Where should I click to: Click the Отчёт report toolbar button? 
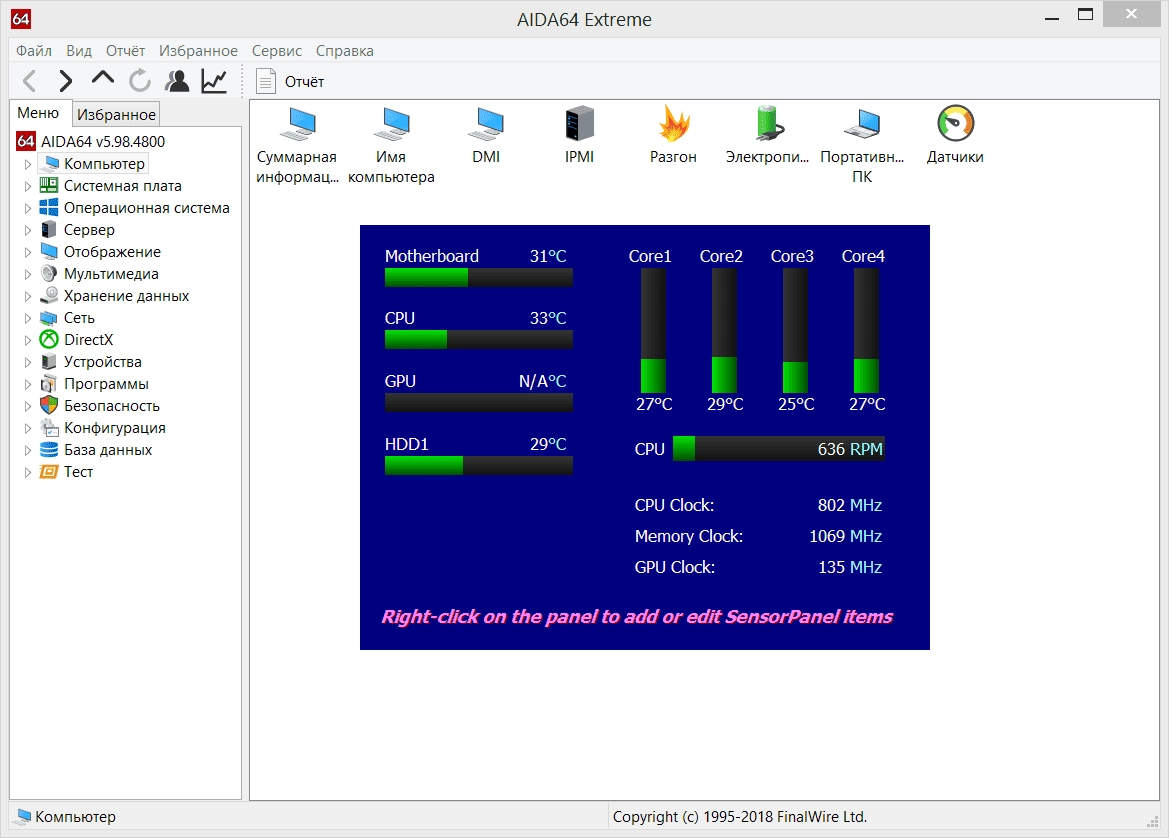(290, 81)
